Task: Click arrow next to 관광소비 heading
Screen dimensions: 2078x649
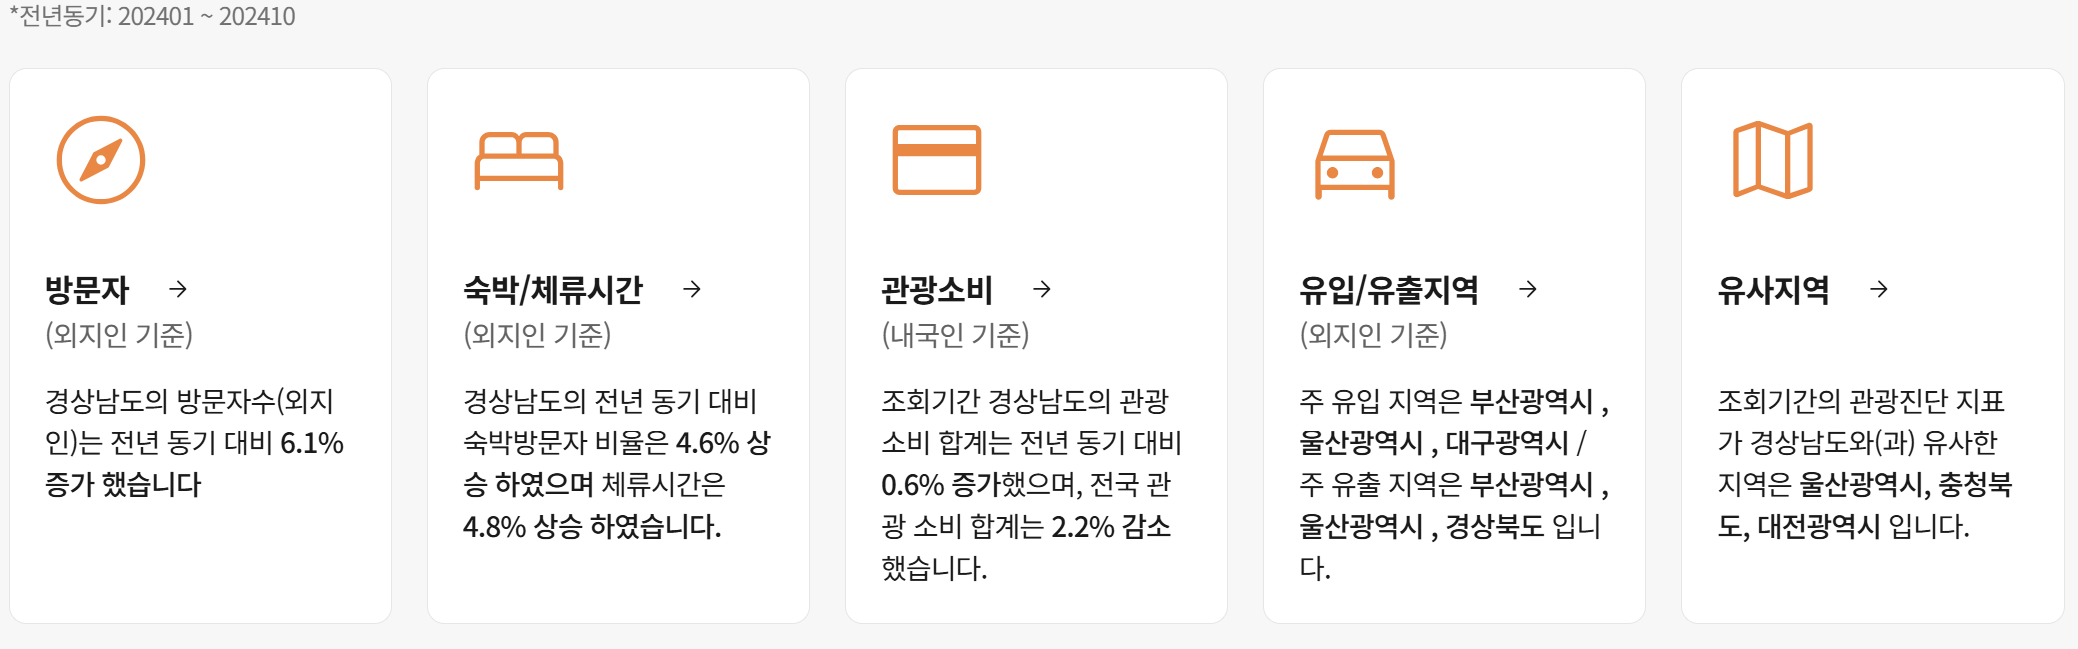Action: pyautogui.click(x=1042, y=290)
